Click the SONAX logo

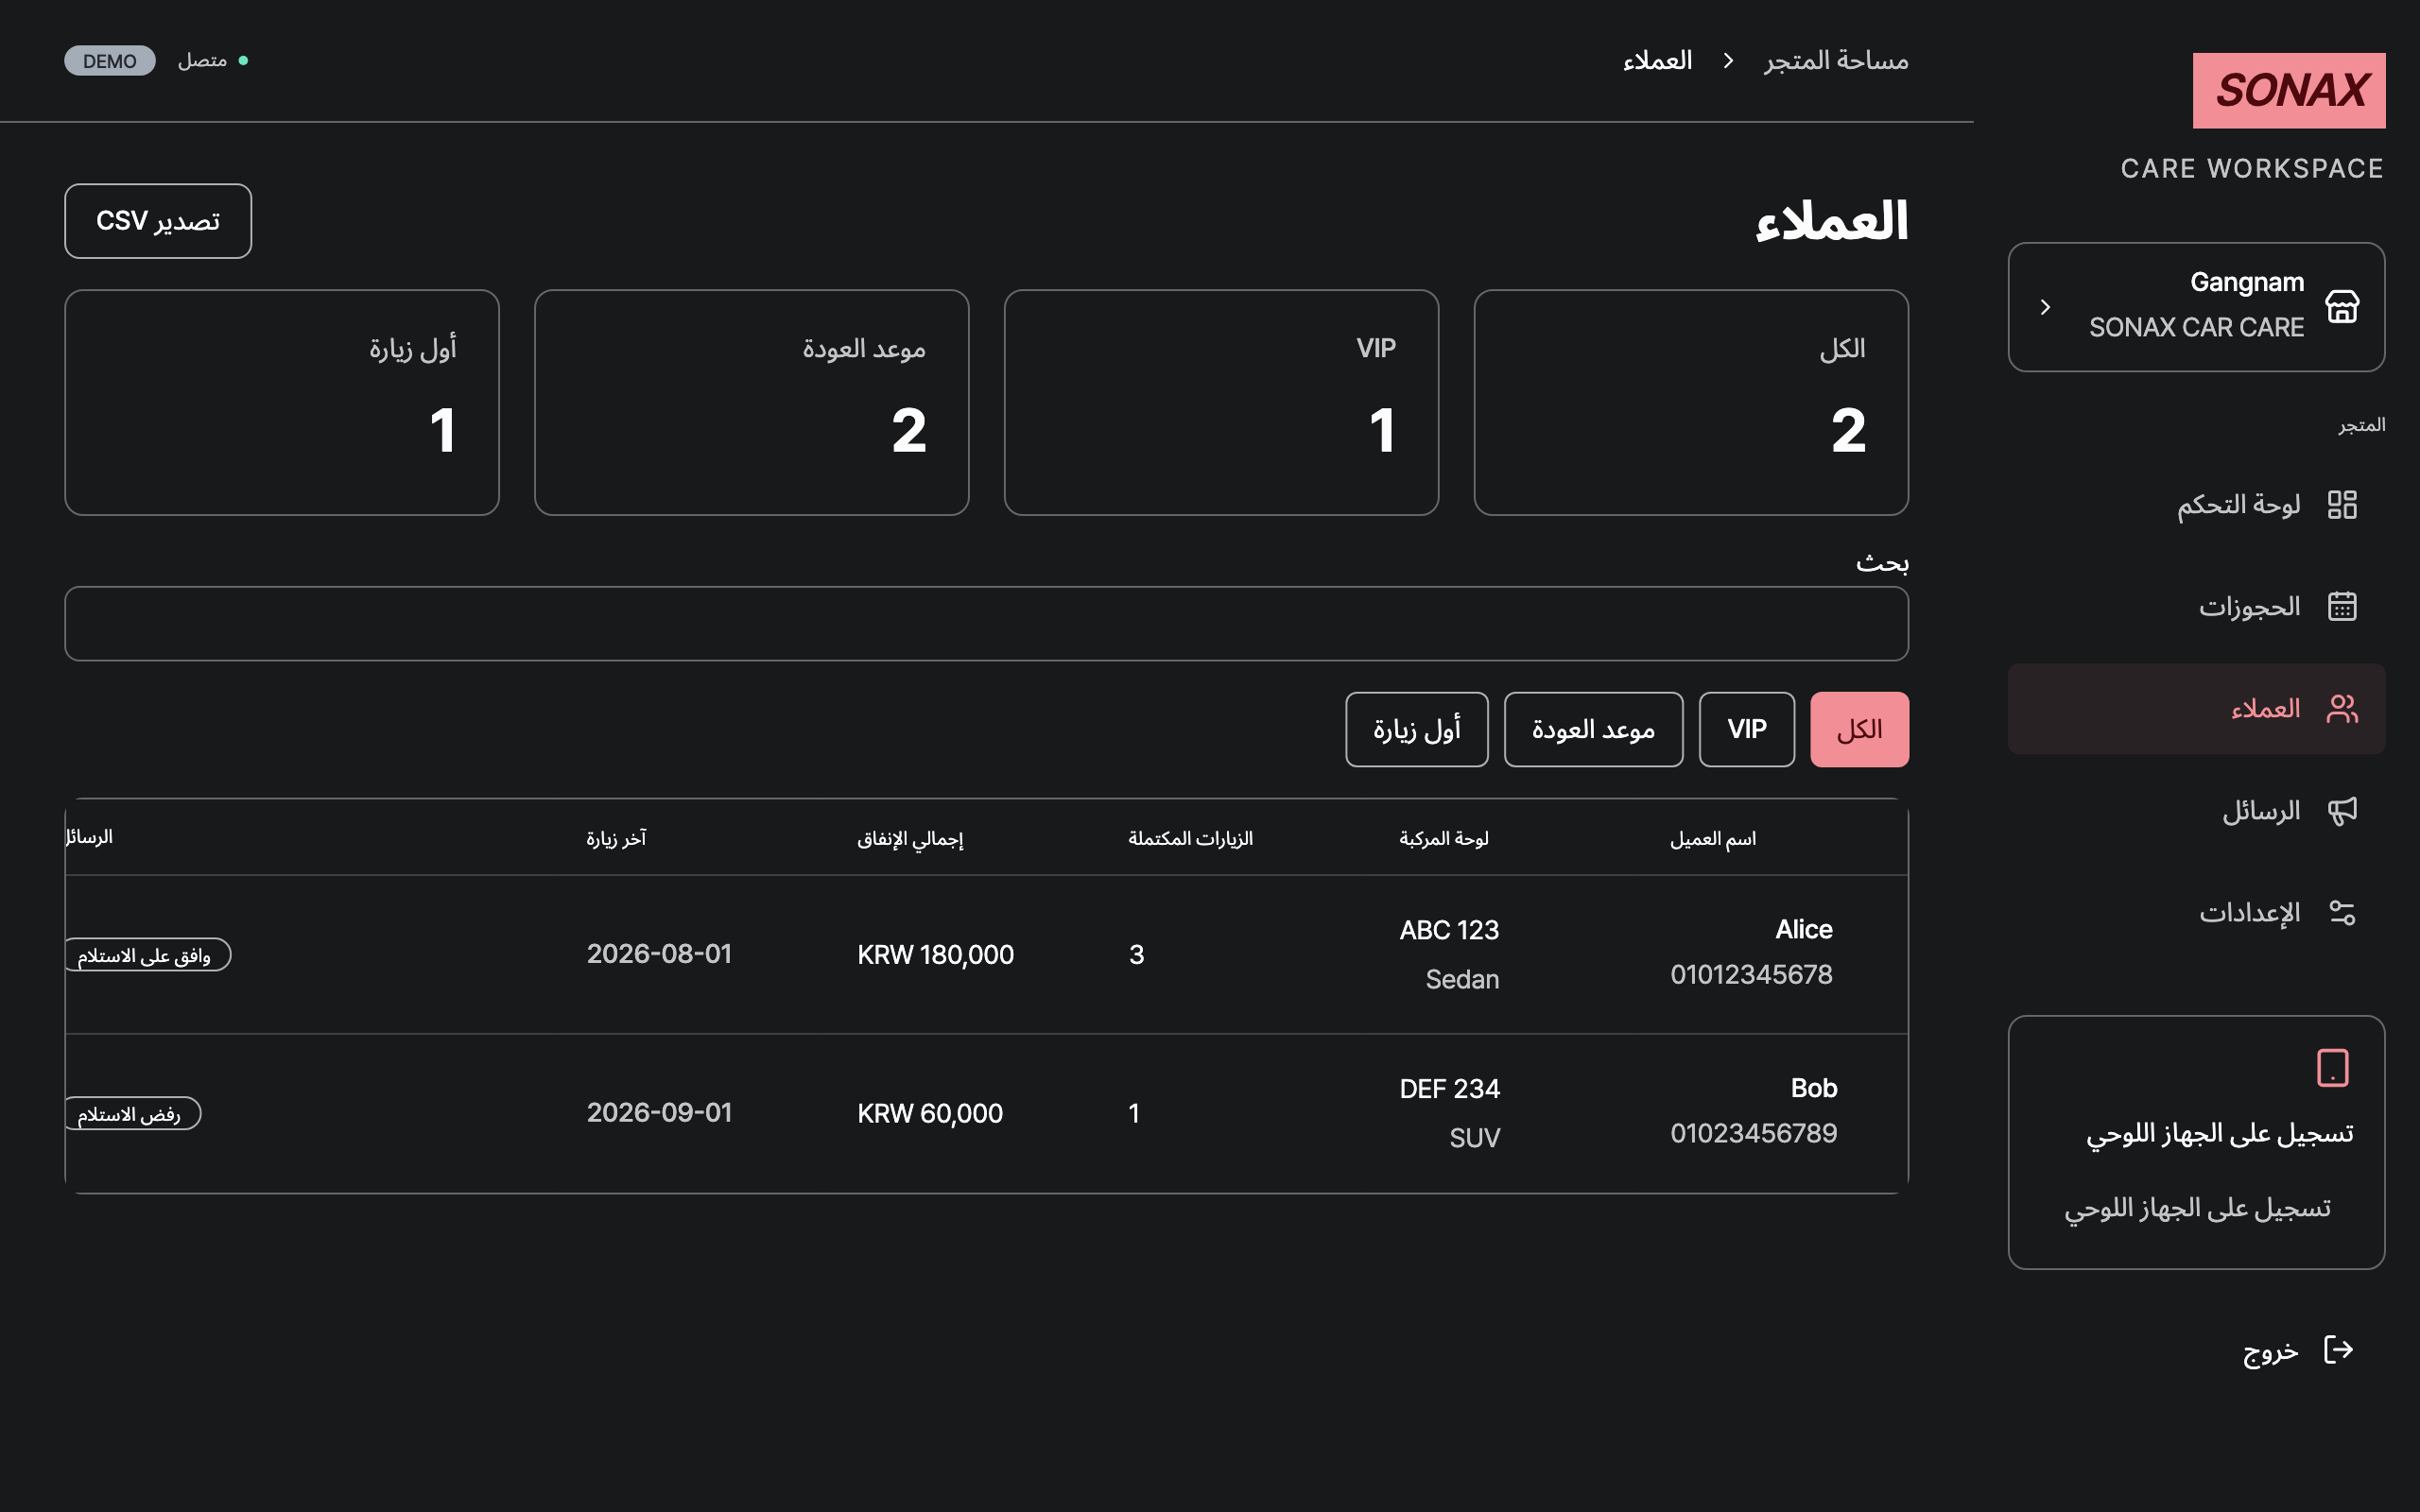click(x=2288, y=90)
